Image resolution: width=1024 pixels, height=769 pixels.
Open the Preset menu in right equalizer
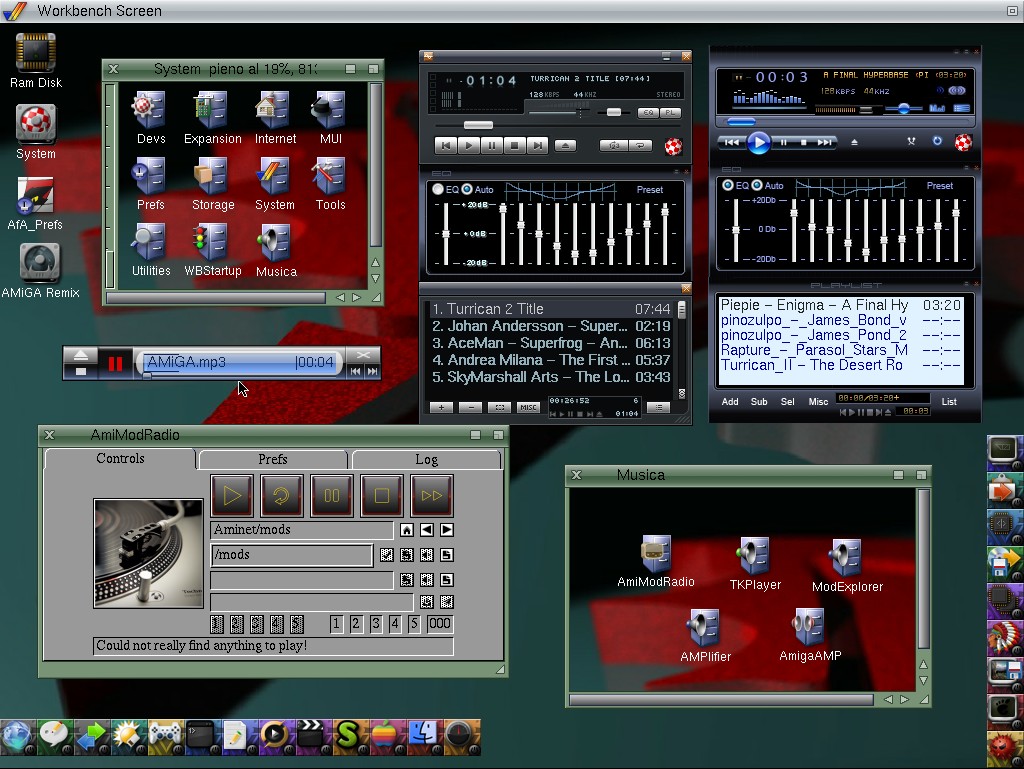[x=939, y=186]
